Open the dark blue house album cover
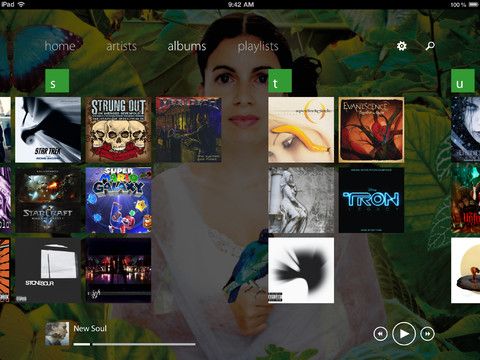The width and height of the screenshot is (480, 360). [x=189, y=130]
